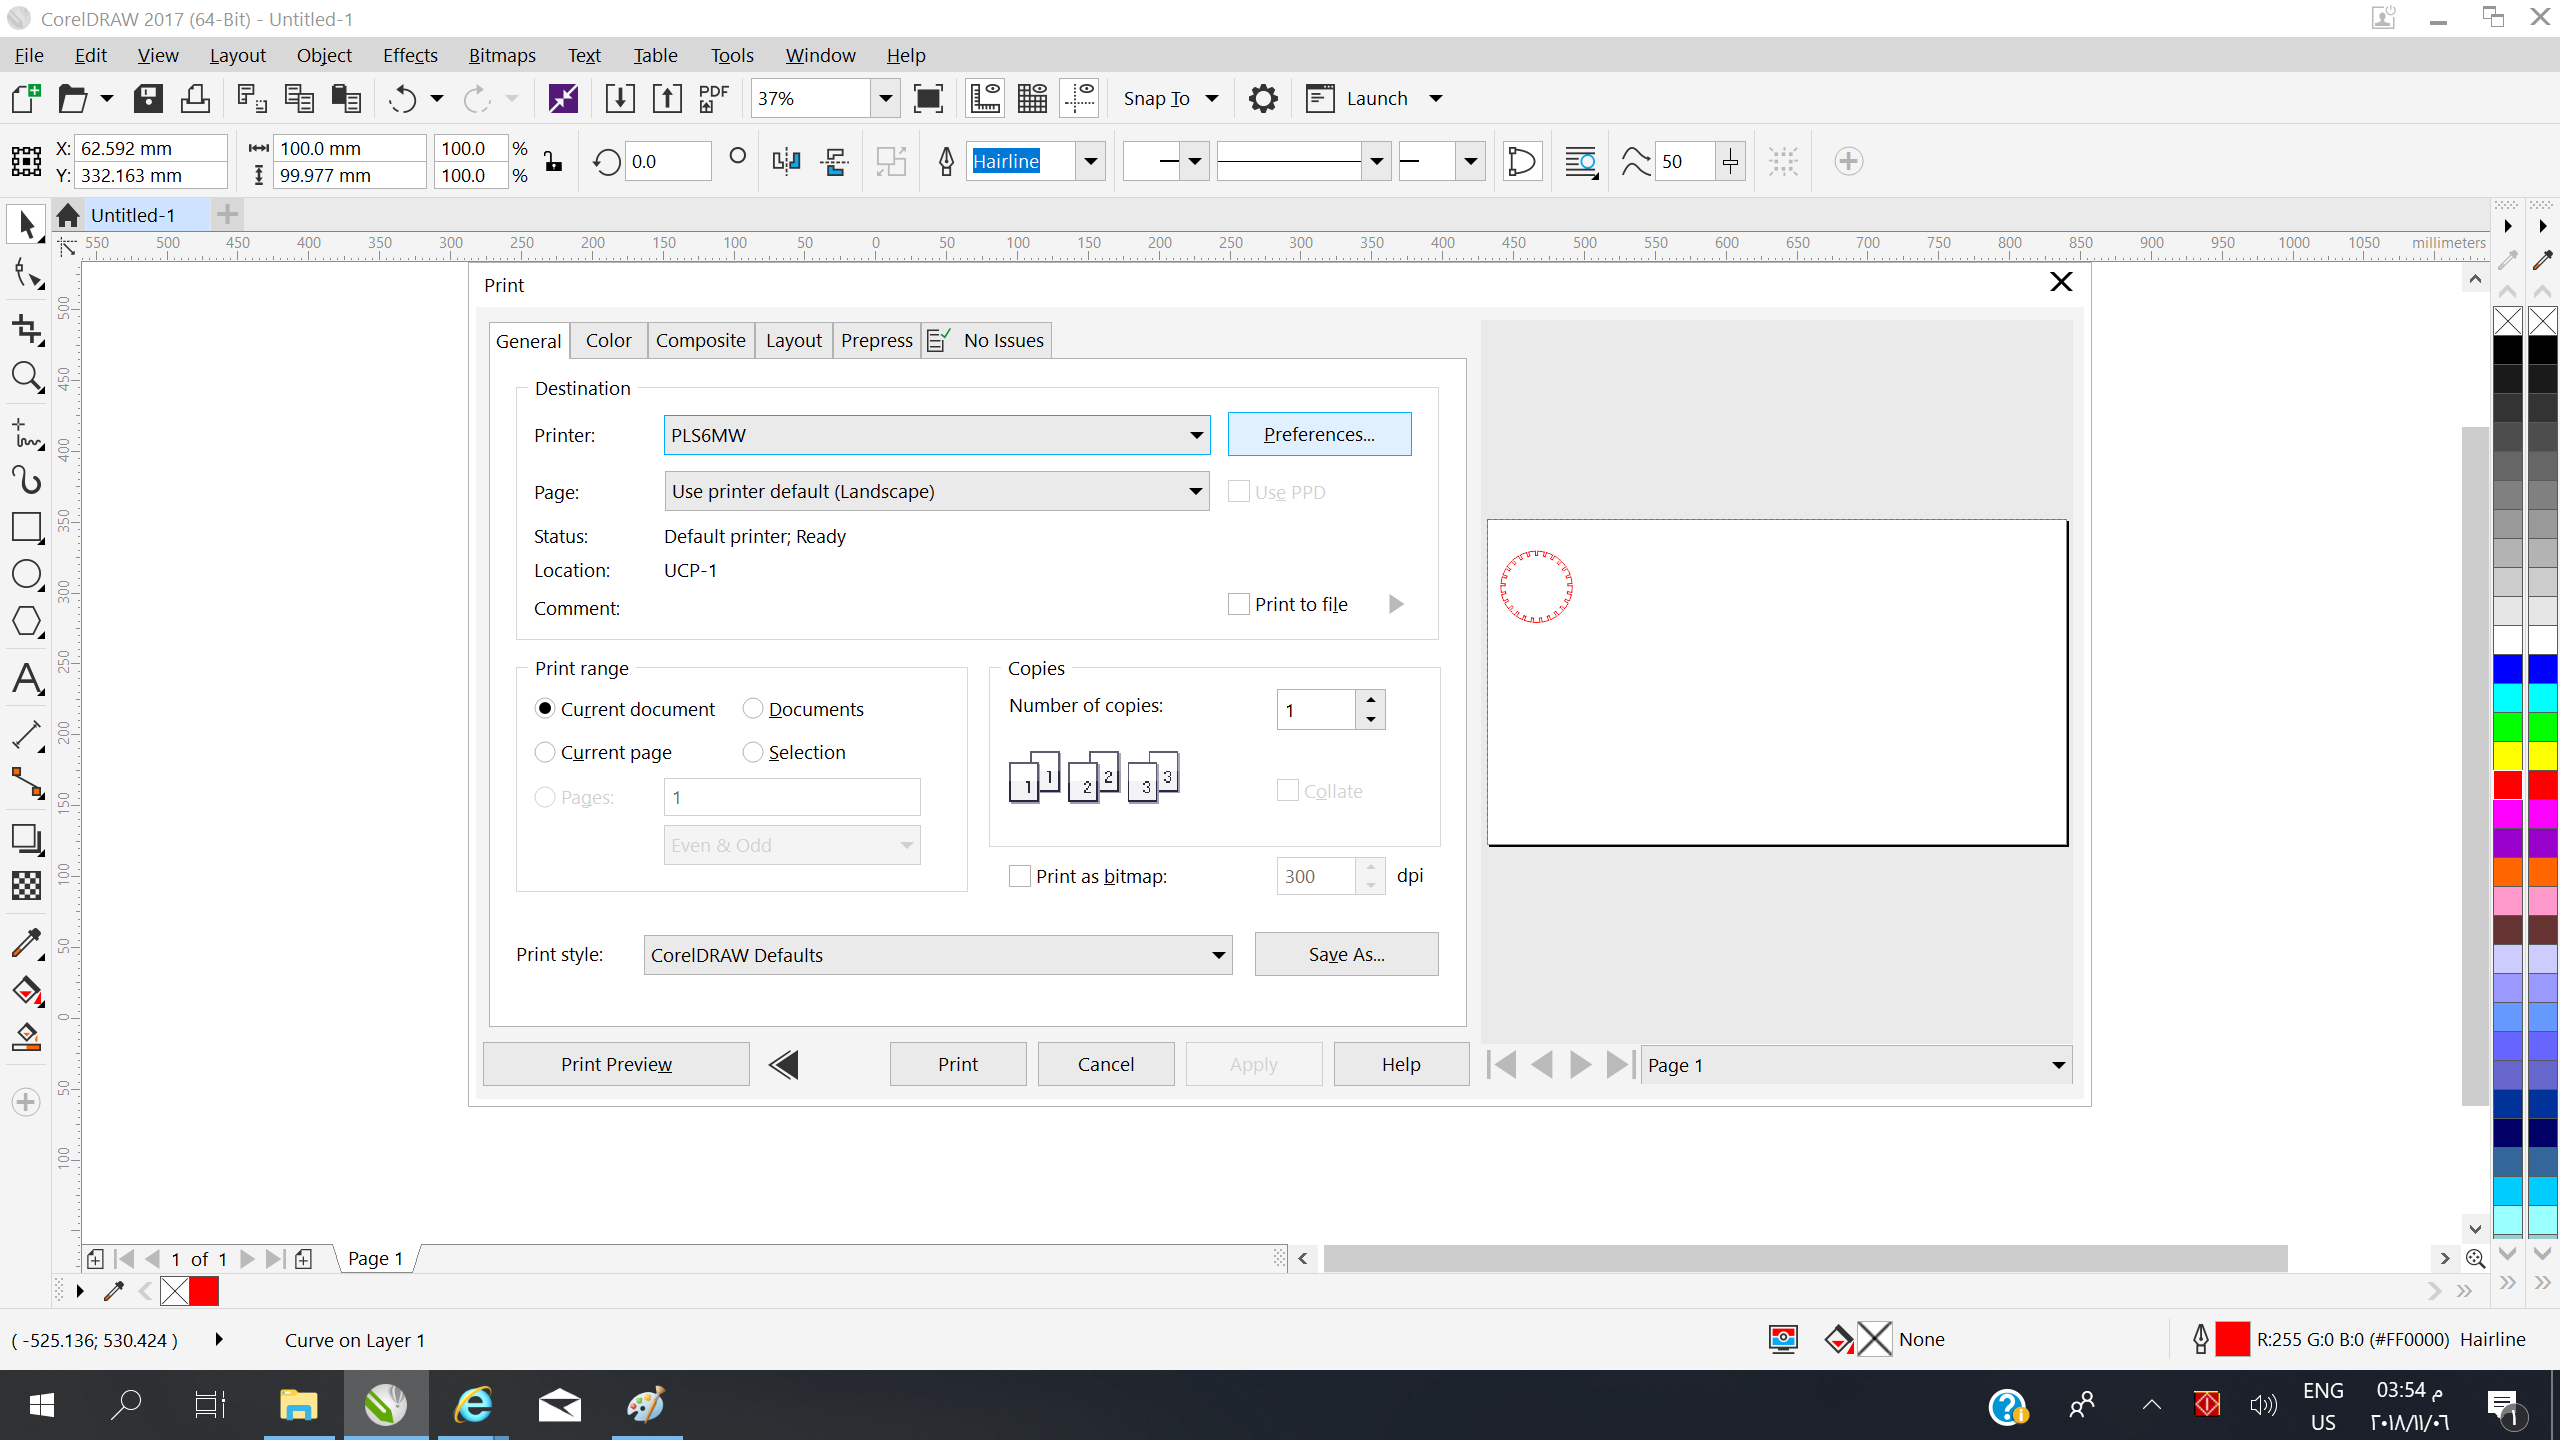Screen dimensions: 2560x1440
Task: Click the Print button in dialog
Action: tap(958, 1064)
